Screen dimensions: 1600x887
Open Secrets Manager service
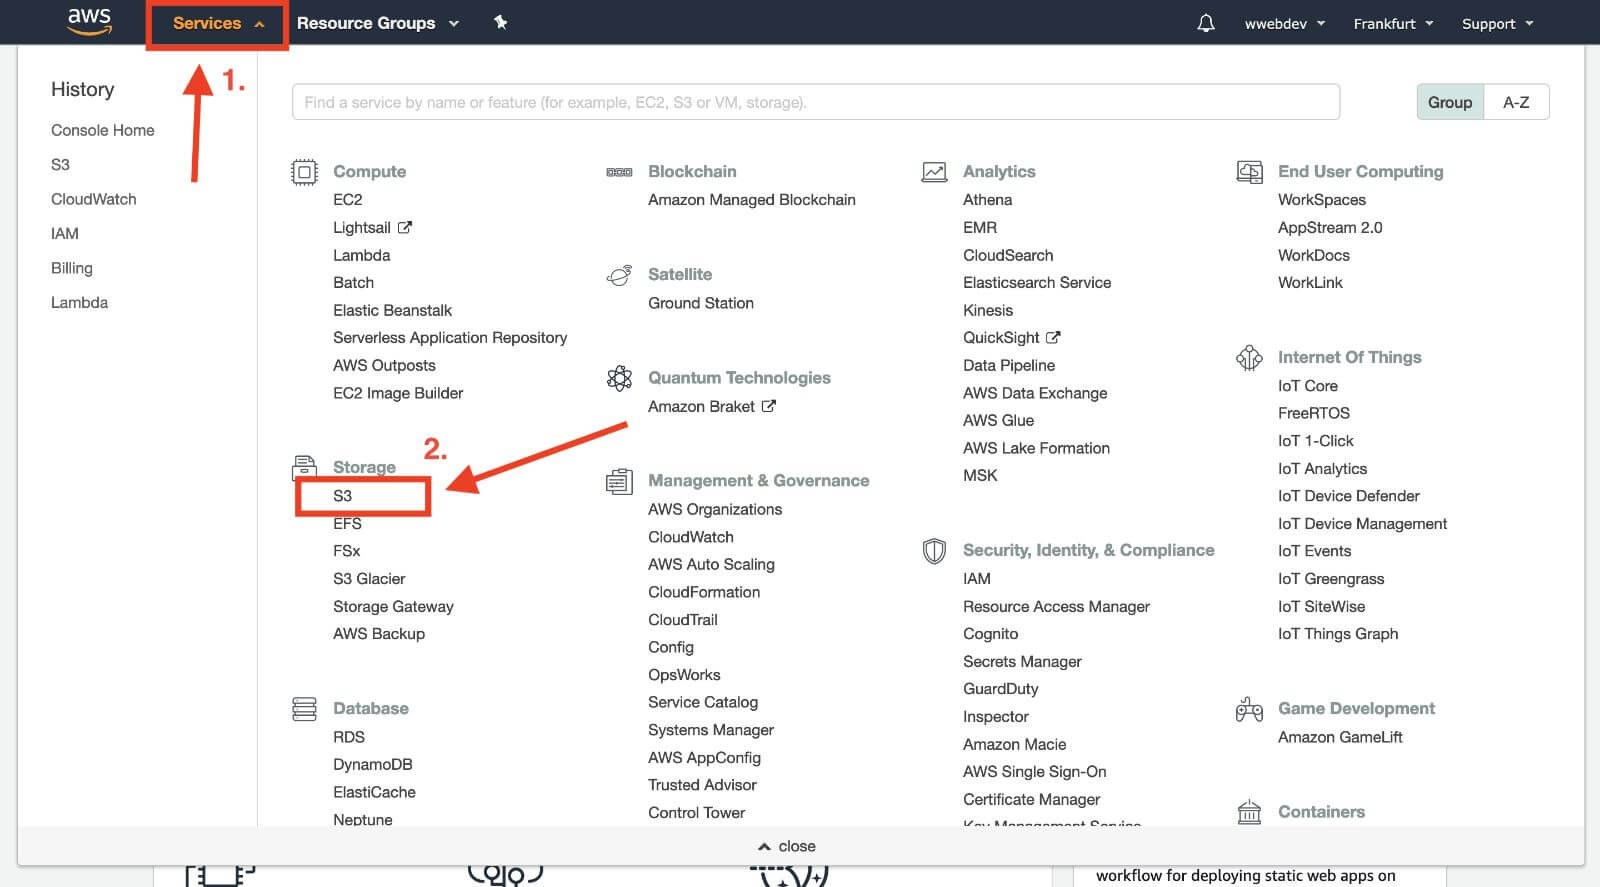1022,662
